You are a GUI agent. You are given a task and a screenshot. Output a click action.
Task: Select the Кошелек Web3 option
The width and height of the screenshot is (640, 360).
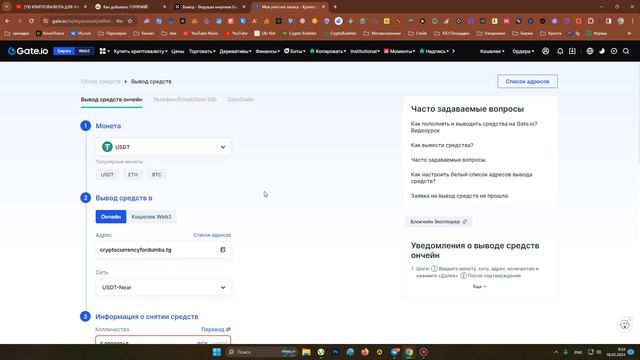tap(151, 216)
